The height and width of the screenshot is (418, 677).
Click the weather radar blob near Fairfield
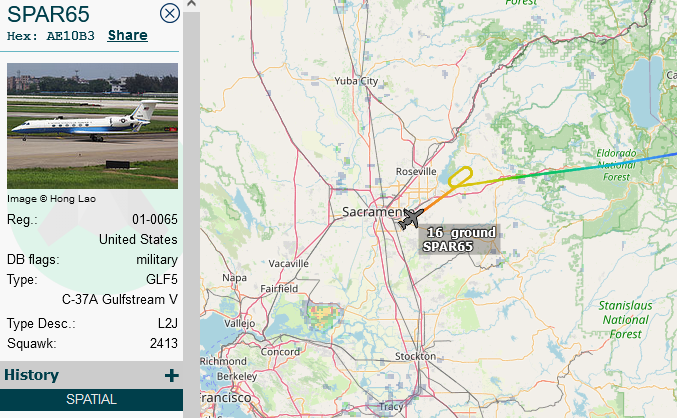tap(324, 315)
